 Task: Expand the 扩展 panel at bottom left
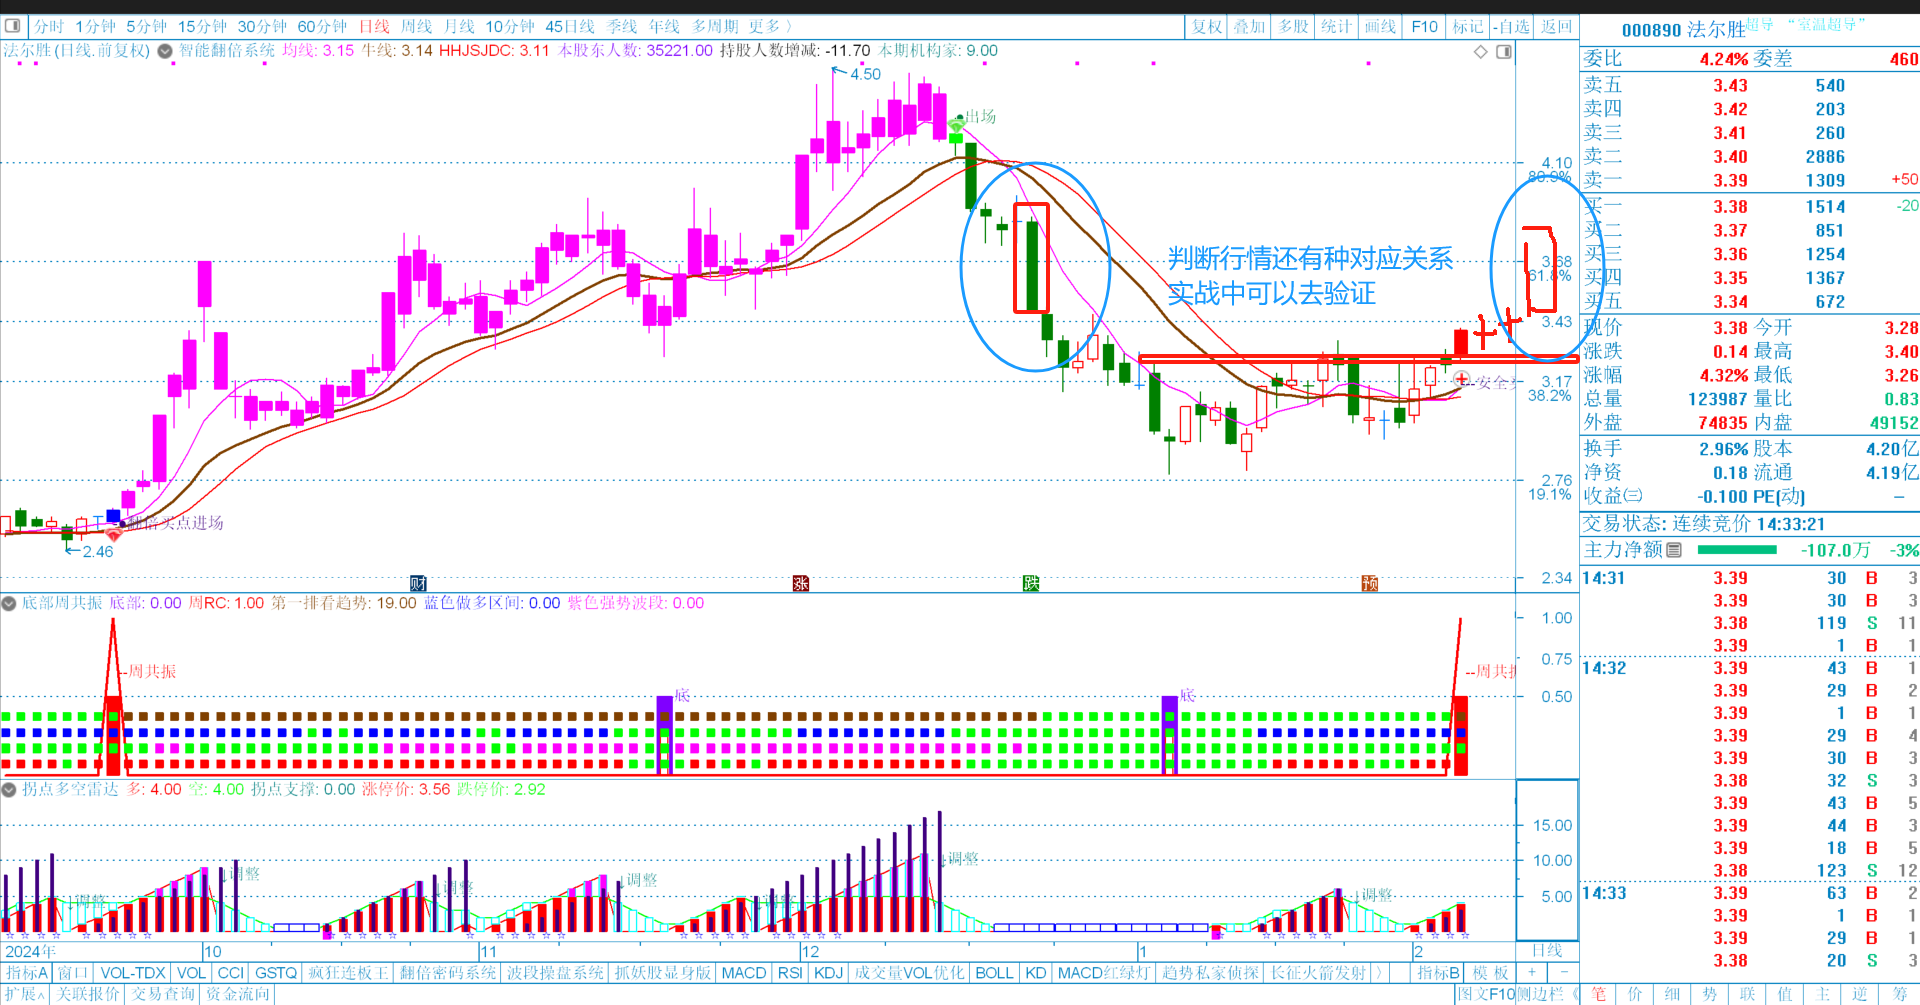[x=24, y=994]
